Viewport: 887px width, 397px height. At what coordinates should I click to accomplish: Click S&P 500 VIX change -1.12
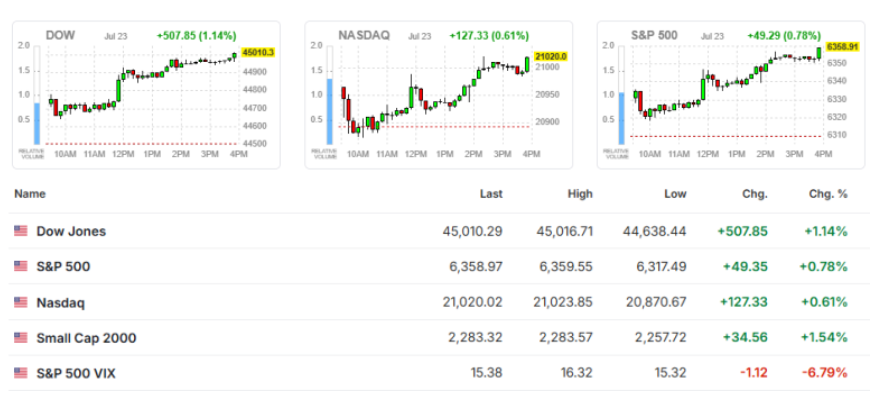point(753,373)
